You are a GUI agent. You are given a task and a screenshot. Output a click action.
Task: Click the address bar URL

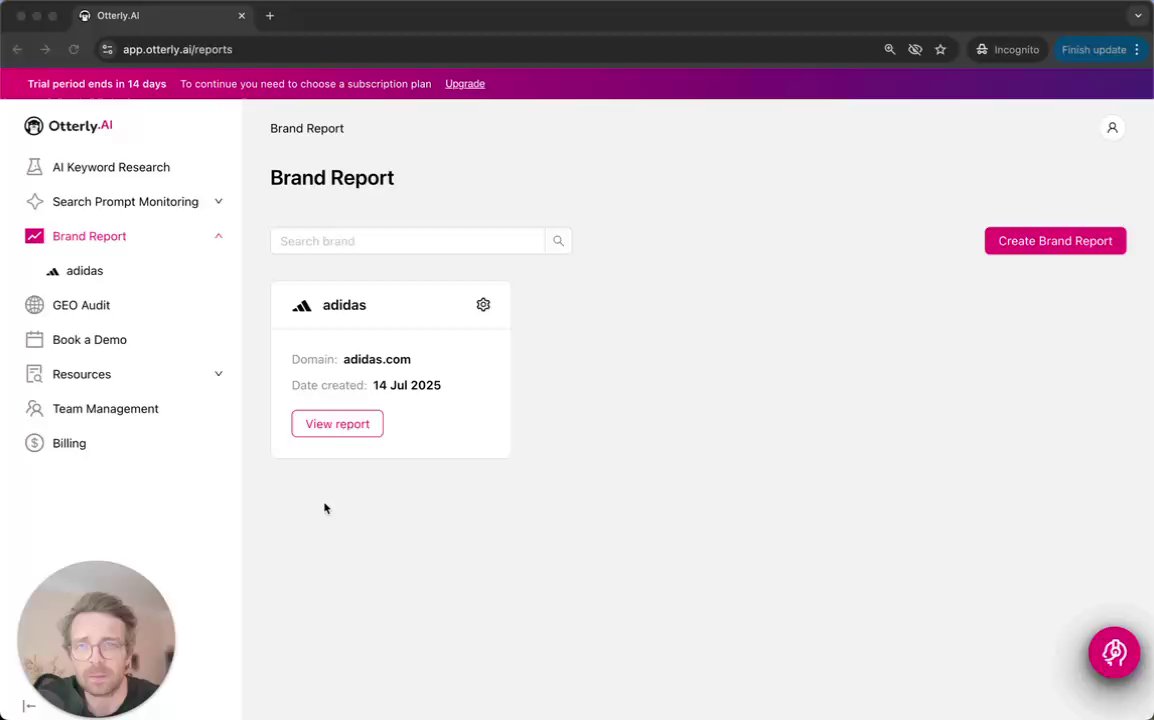[177, 49]
